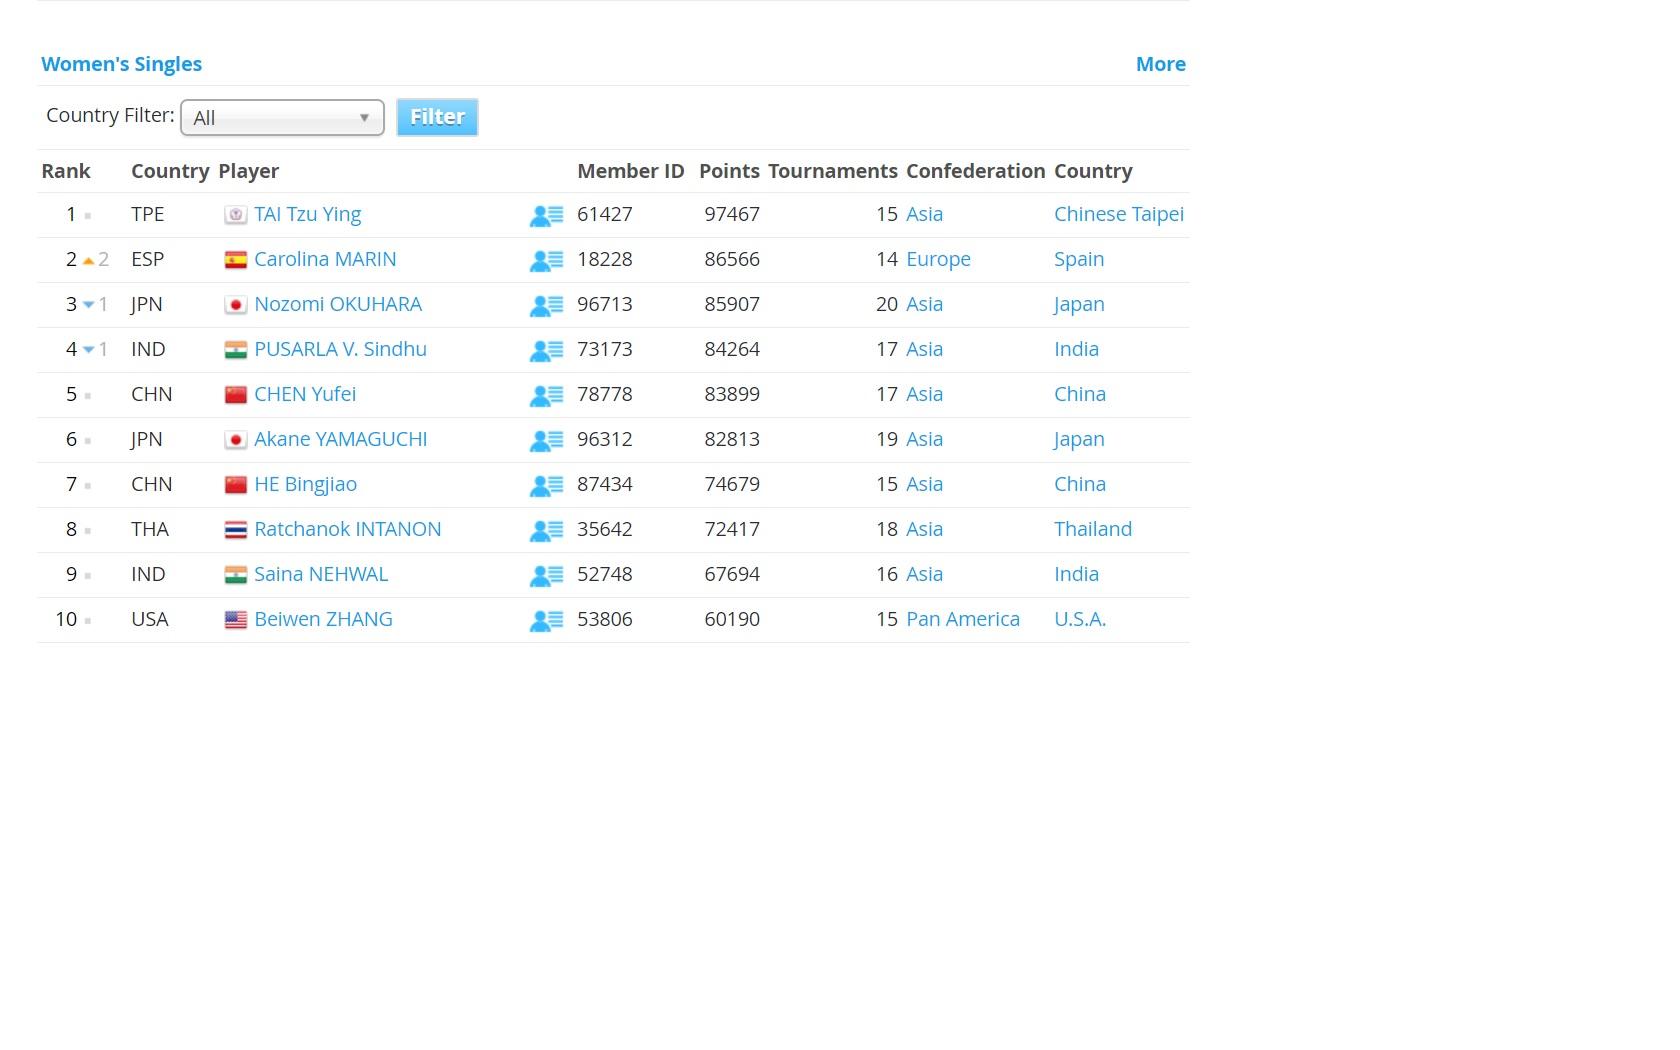
Task: Click Pan America confederation link
Action: [963, 619]
